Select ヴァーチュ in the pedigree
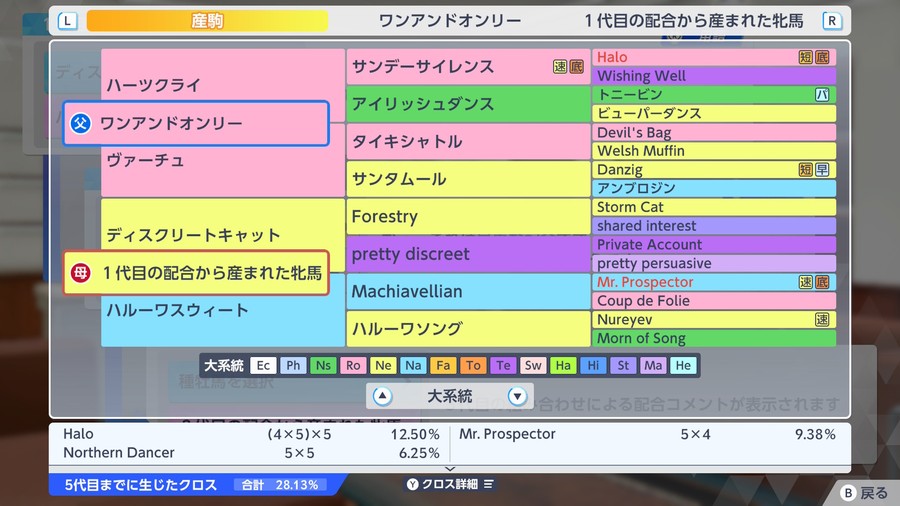 tap(145, 160)
